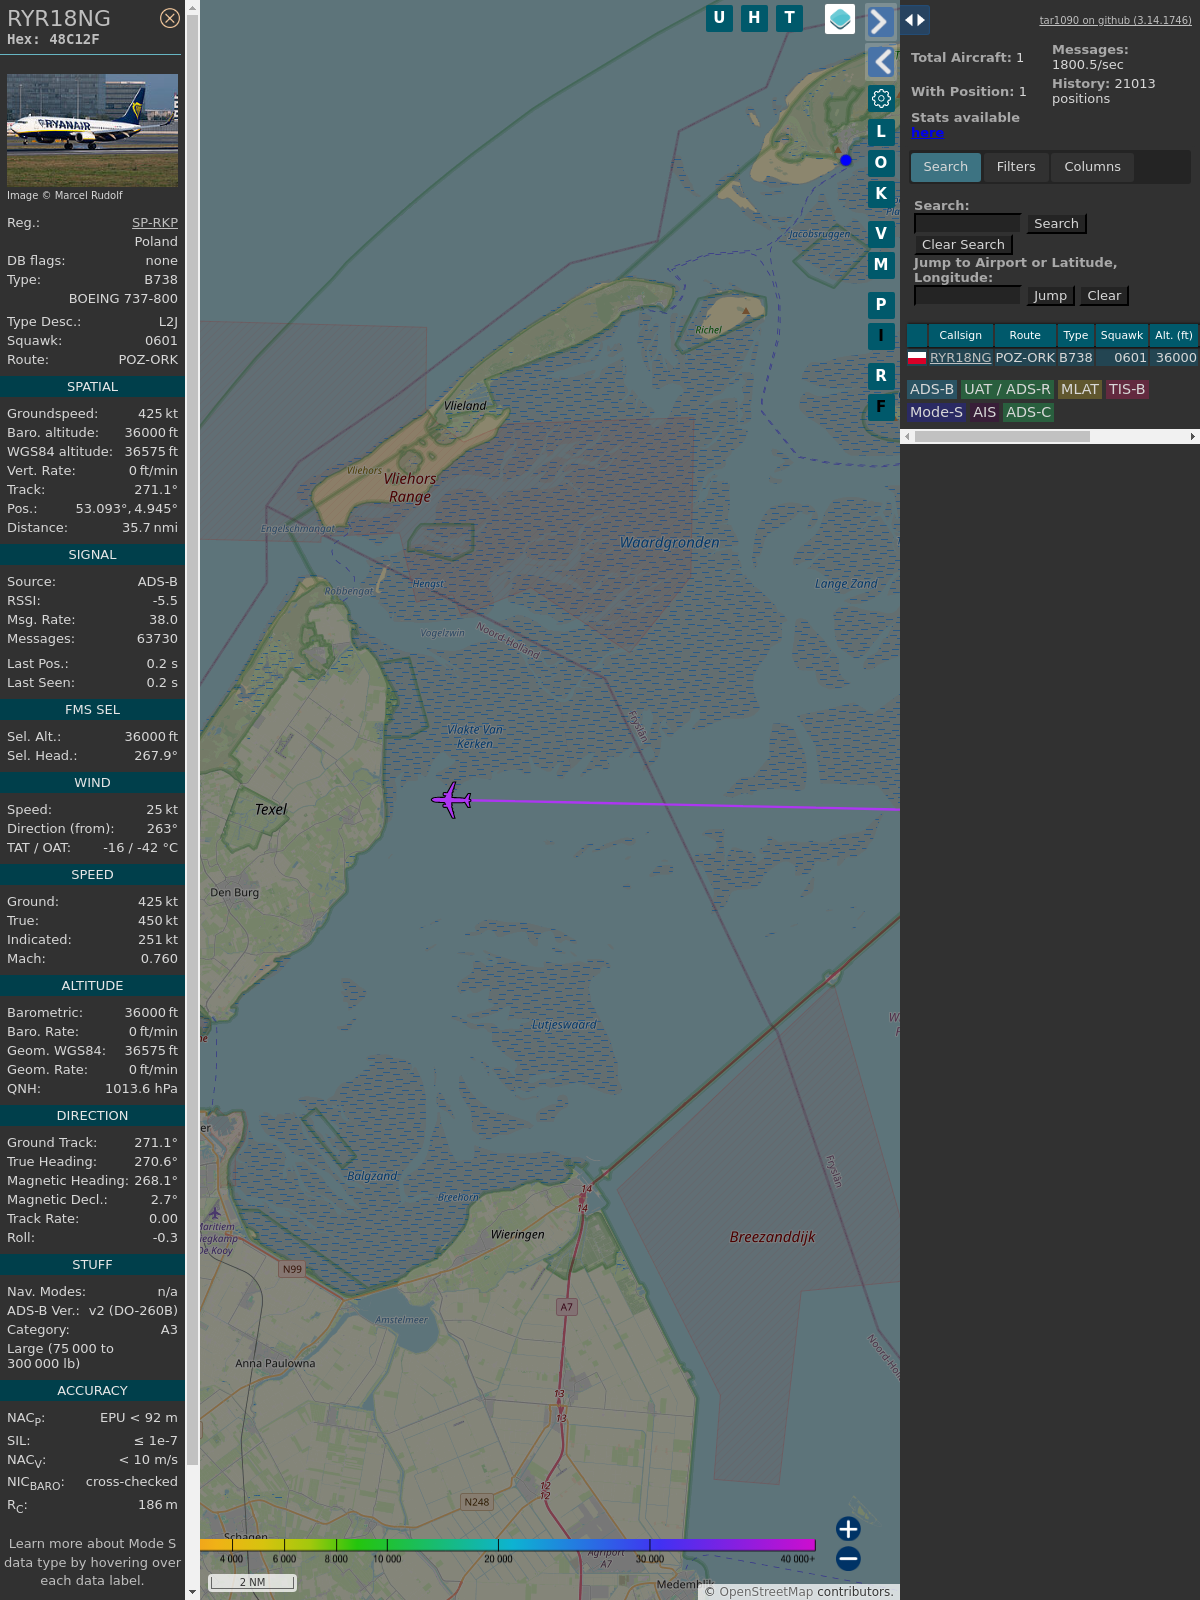Click the Clear Search button
Viewport: 1200px width, 1600px height.
tap(963, 245)
